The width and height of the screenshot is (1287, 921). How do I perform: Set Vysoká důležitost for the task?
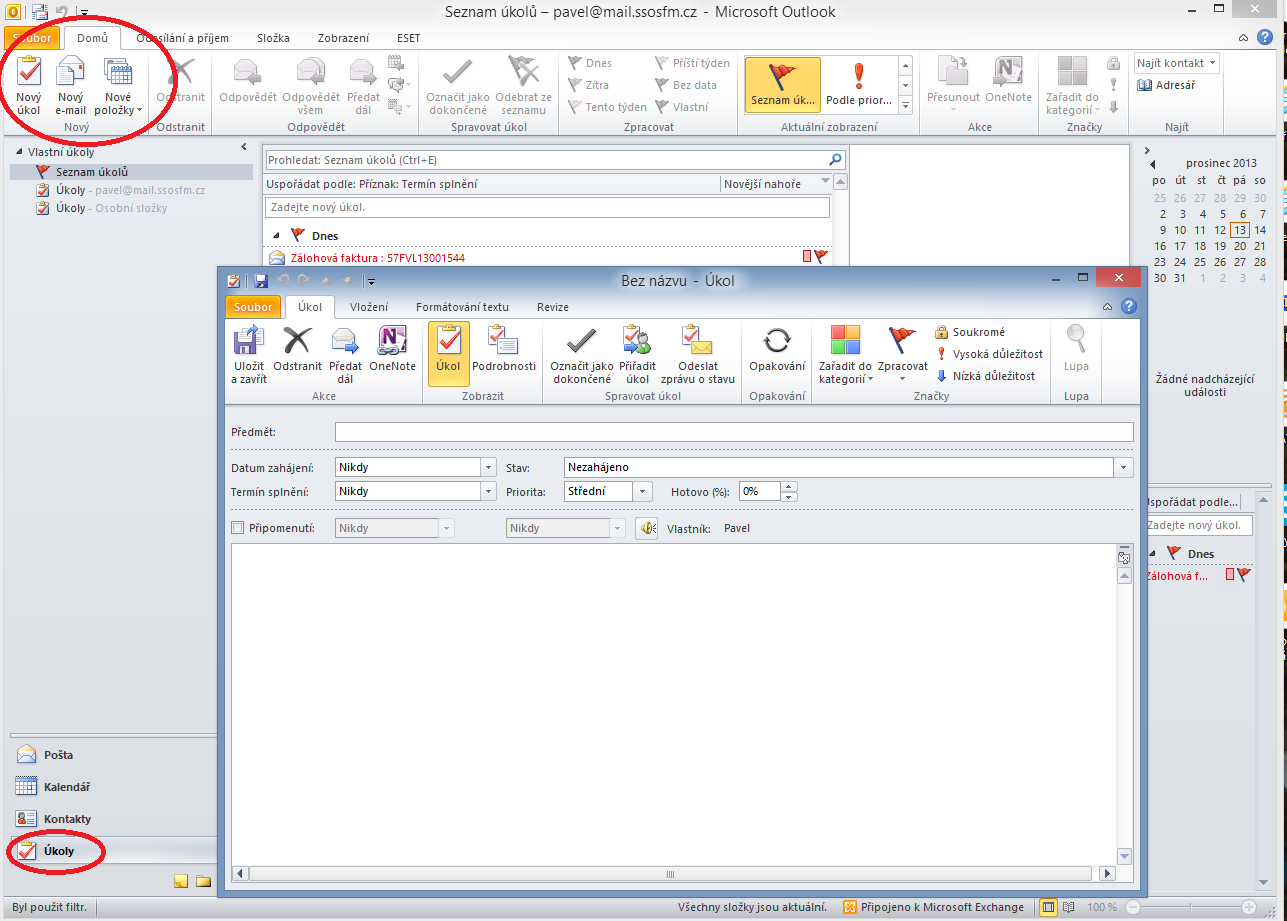(x=989, y=354)
